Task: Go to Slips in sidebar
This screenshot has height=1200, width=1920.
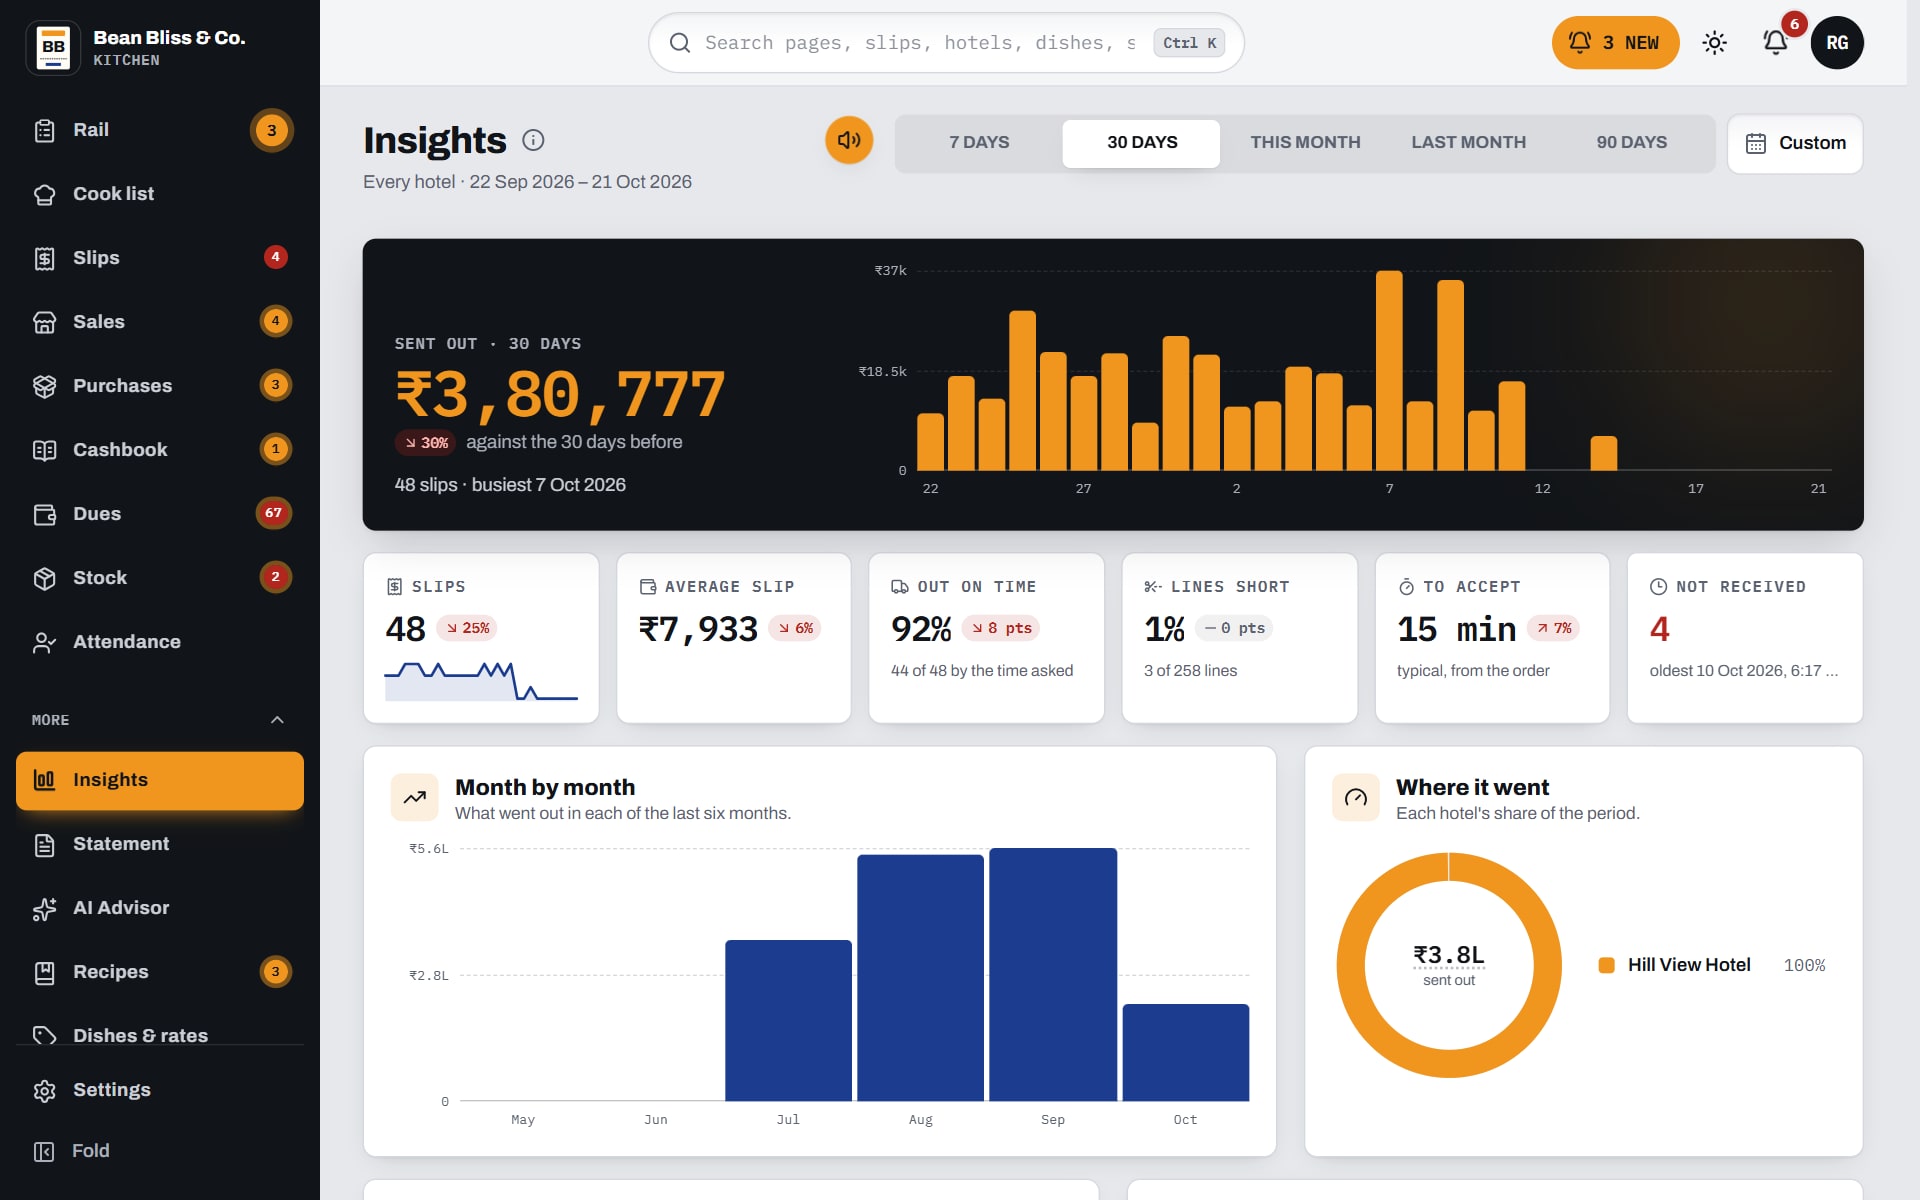Action: click(x=160, y=258)
